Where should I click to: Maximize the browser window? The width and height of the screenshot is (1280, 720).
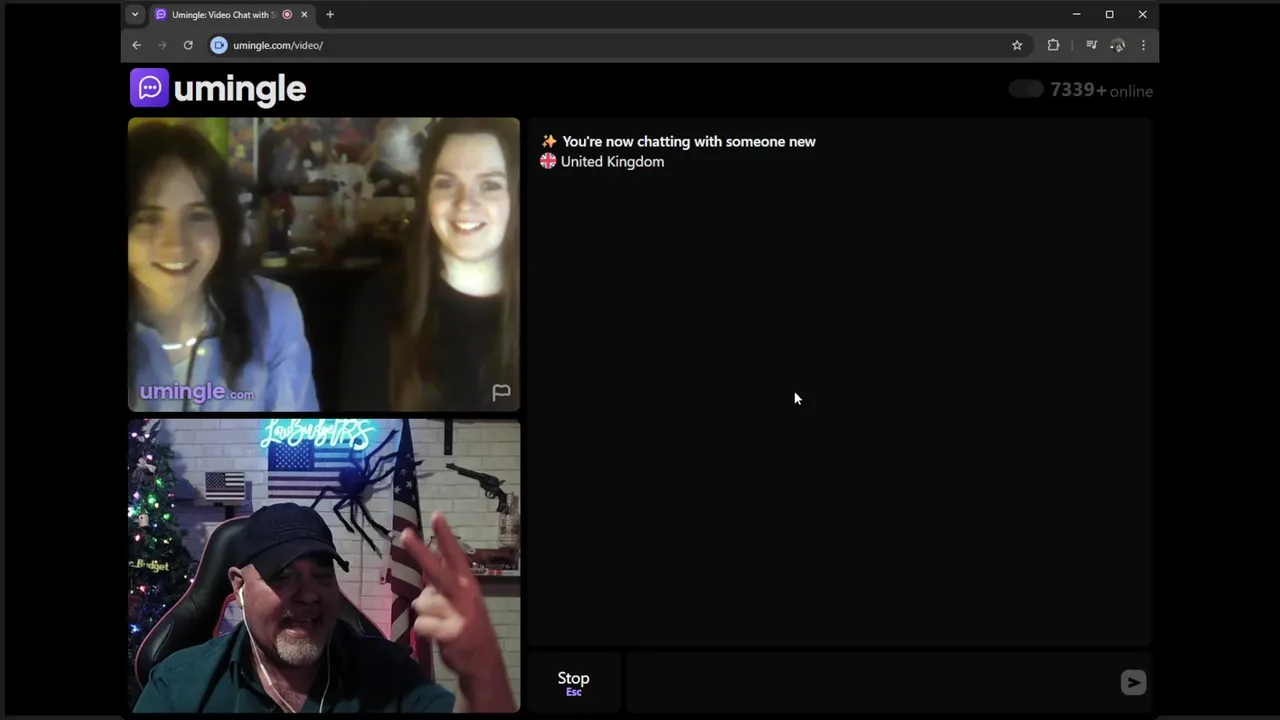[x=1109, y=15]
